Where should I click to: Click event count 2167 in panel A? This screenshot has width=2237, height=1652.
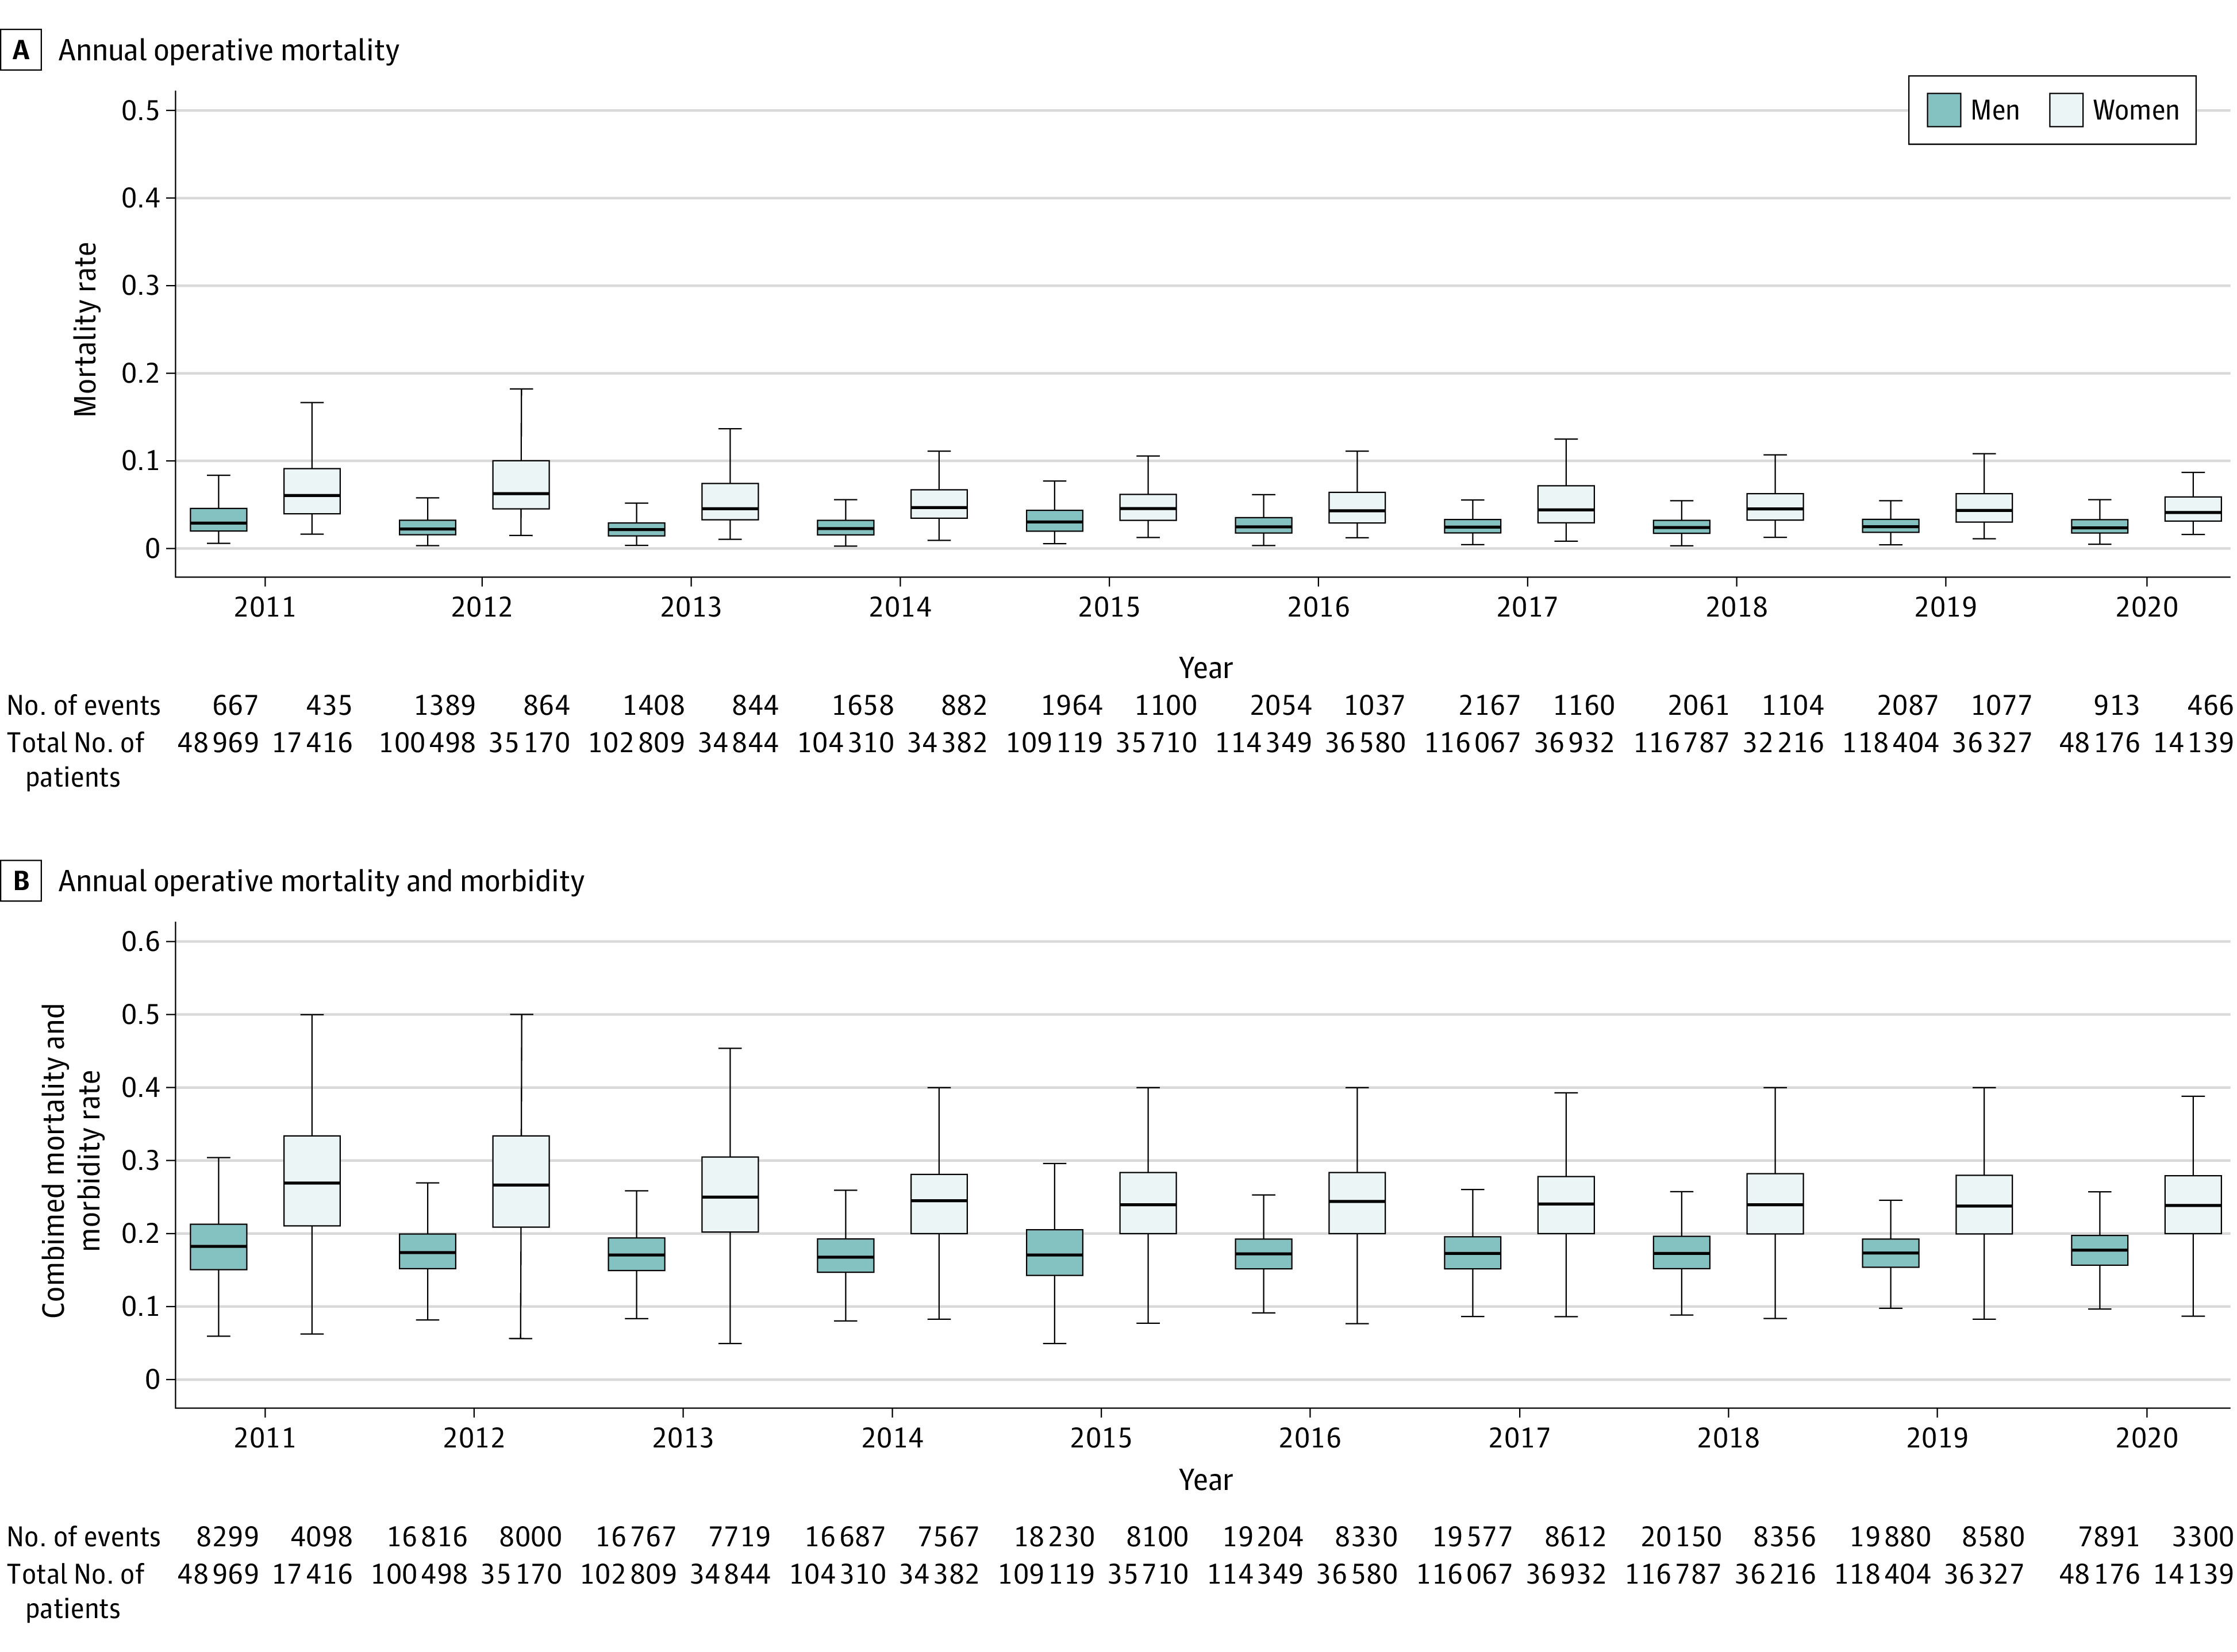point(1490,706)
